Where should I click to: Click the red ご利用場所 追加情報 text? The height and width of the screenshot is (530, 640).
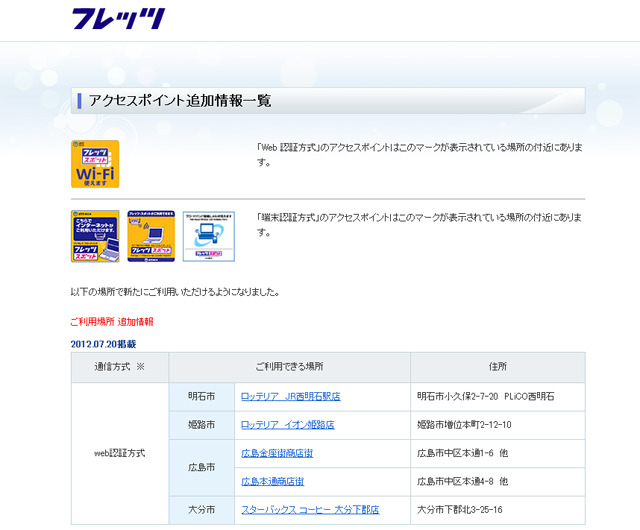112,322
